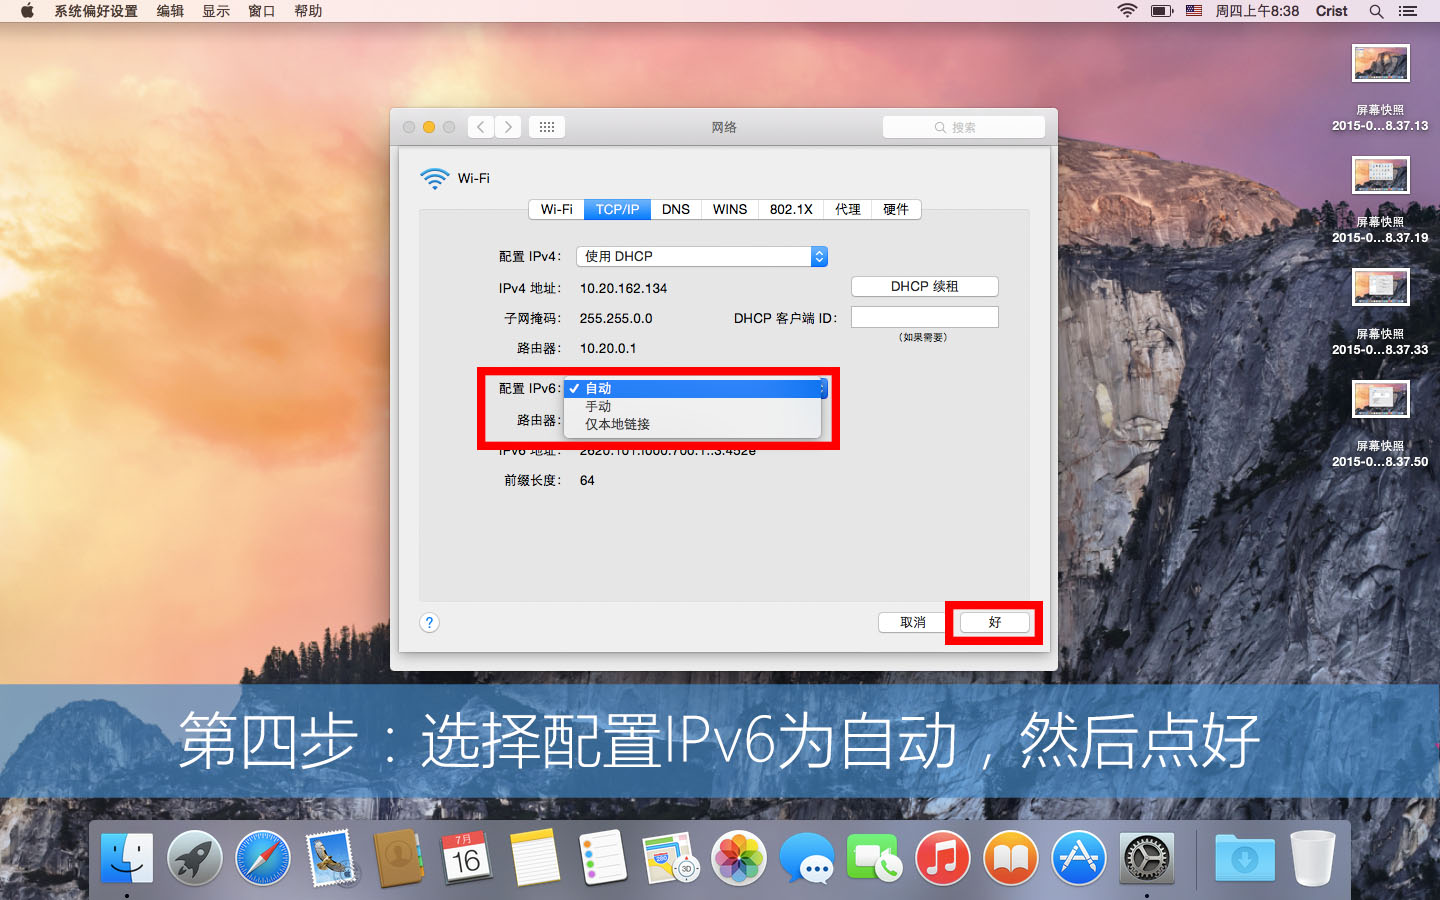1440x900 pixels.
Task: Open iBooks orange book icon
Action: [1011, 858]
